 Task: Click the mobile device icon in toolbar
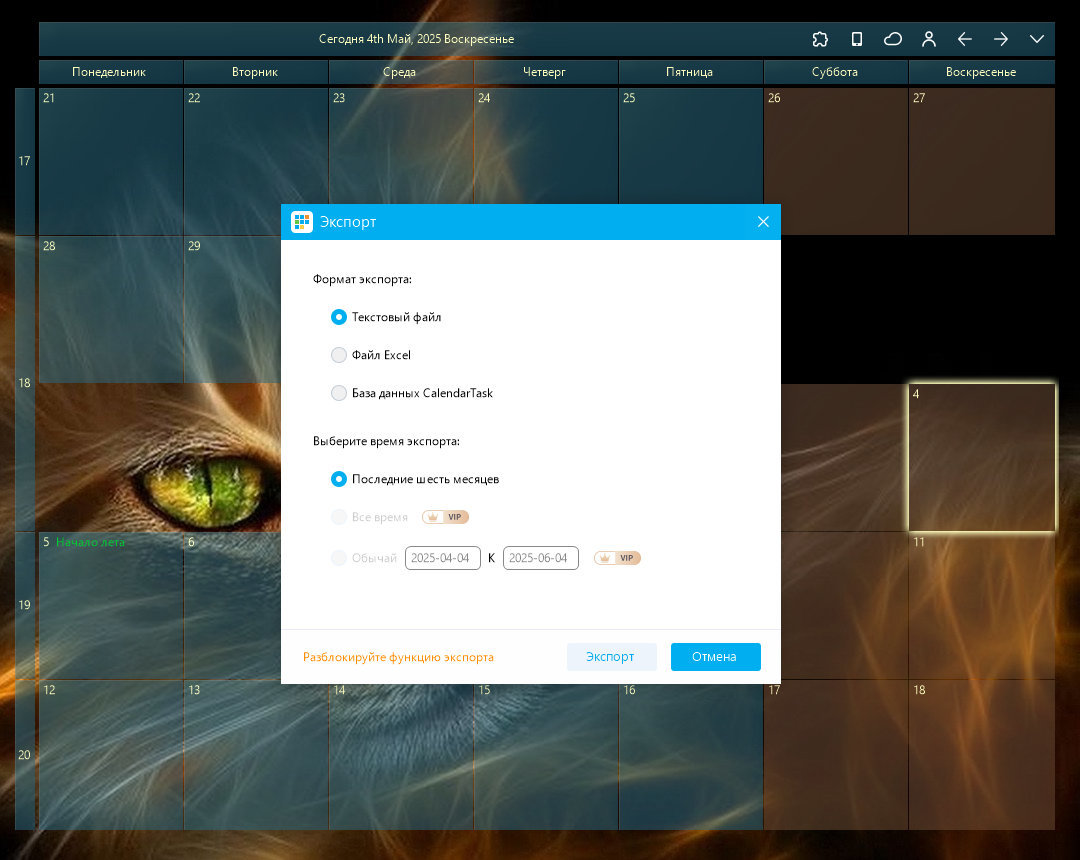point(856,39)
